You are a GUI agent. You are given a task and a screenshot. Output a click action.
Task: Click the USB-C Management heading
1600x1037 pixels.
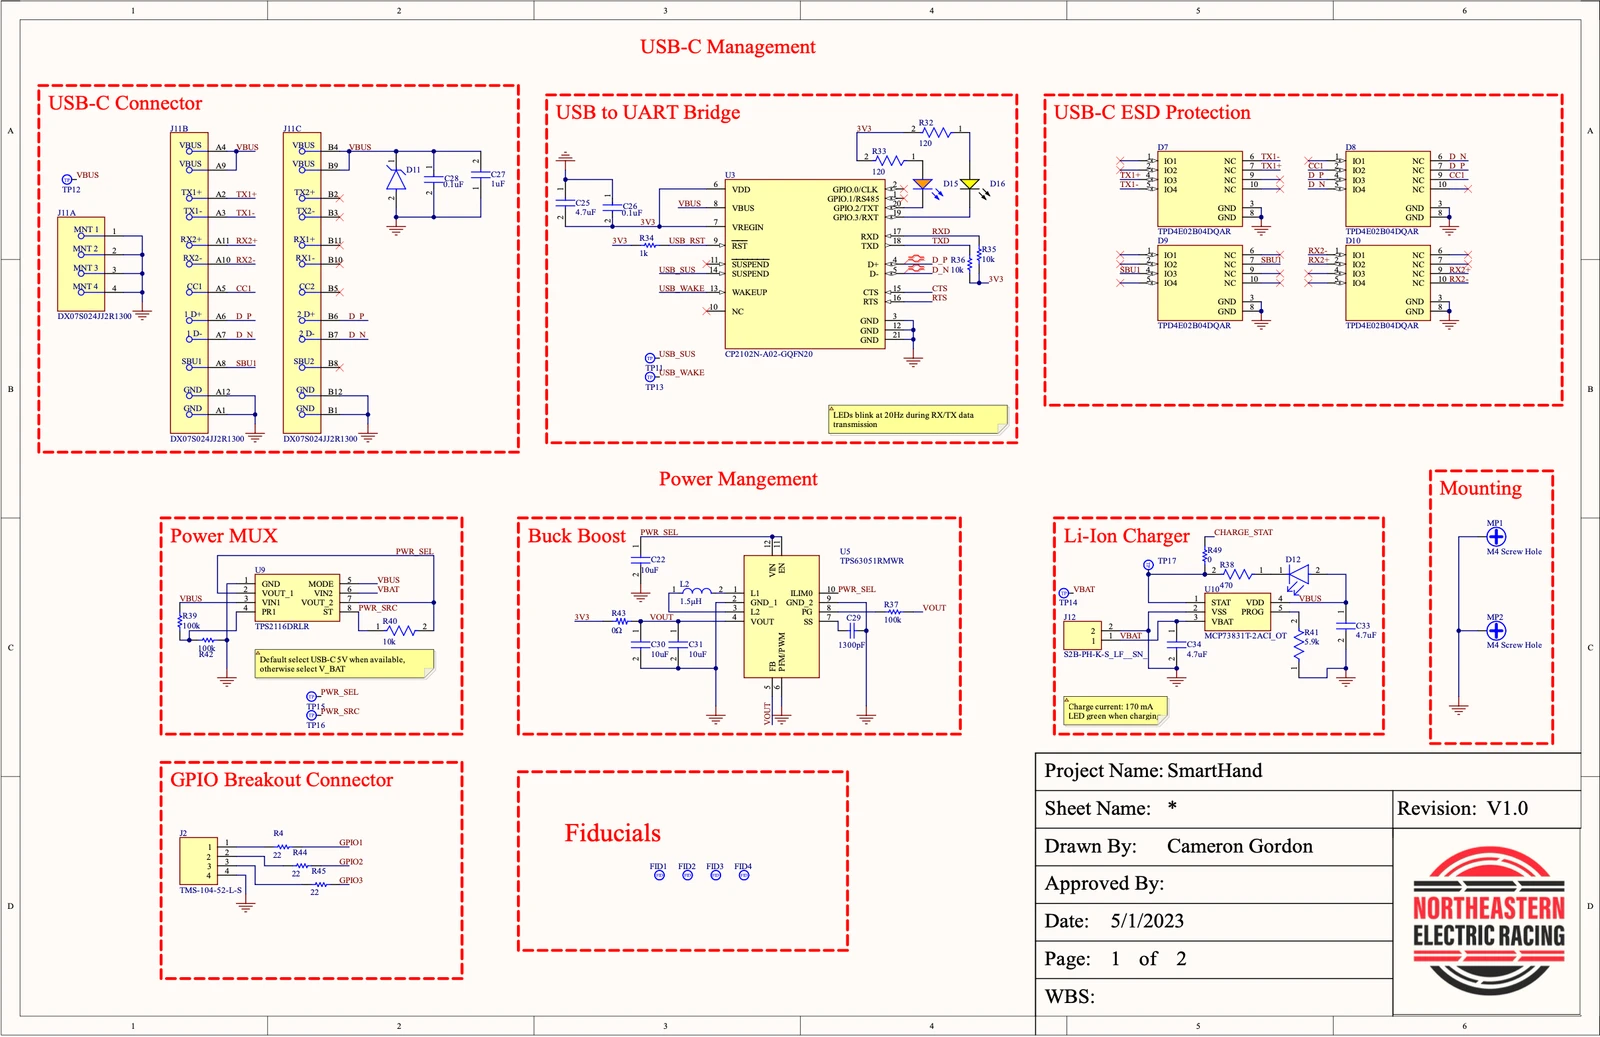pyautogui.click(x=728, y=47)
